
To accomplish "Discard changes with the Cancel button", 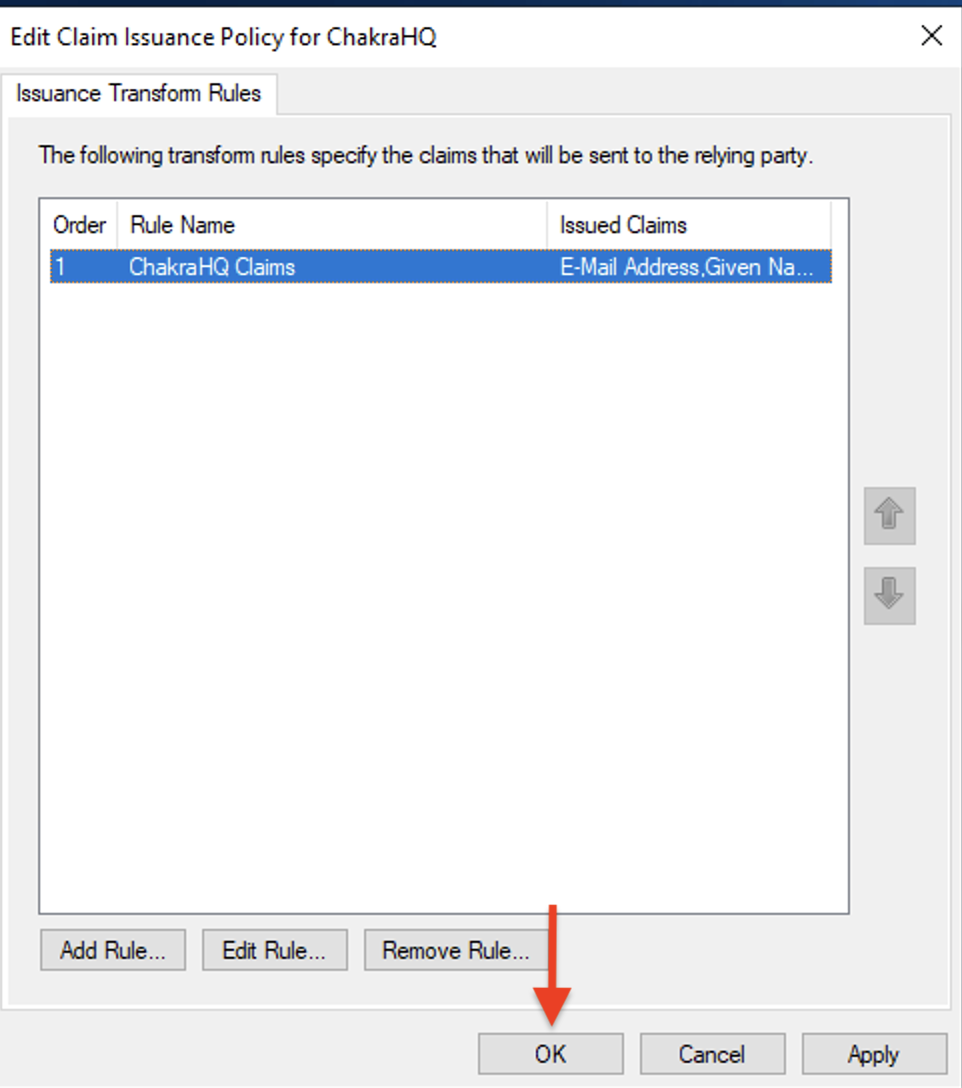I will (712, 1054).
